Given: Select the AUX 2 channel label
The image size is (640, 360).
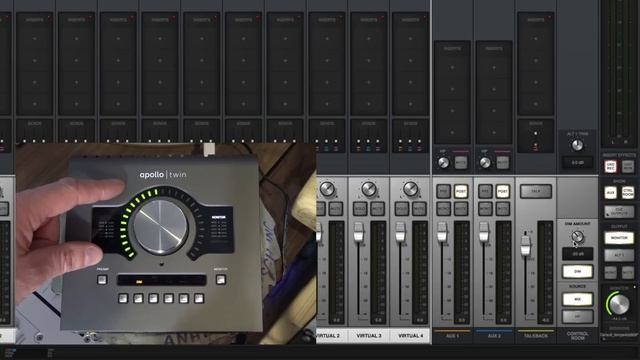Looking at the screenshot, I should (494, 336).
